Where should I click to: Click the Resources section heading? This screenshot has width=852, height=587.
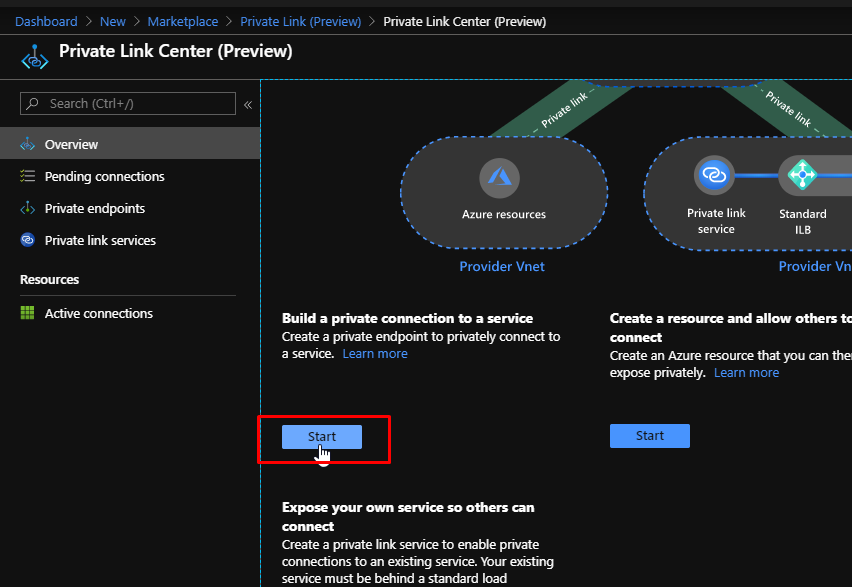[49, 279]
